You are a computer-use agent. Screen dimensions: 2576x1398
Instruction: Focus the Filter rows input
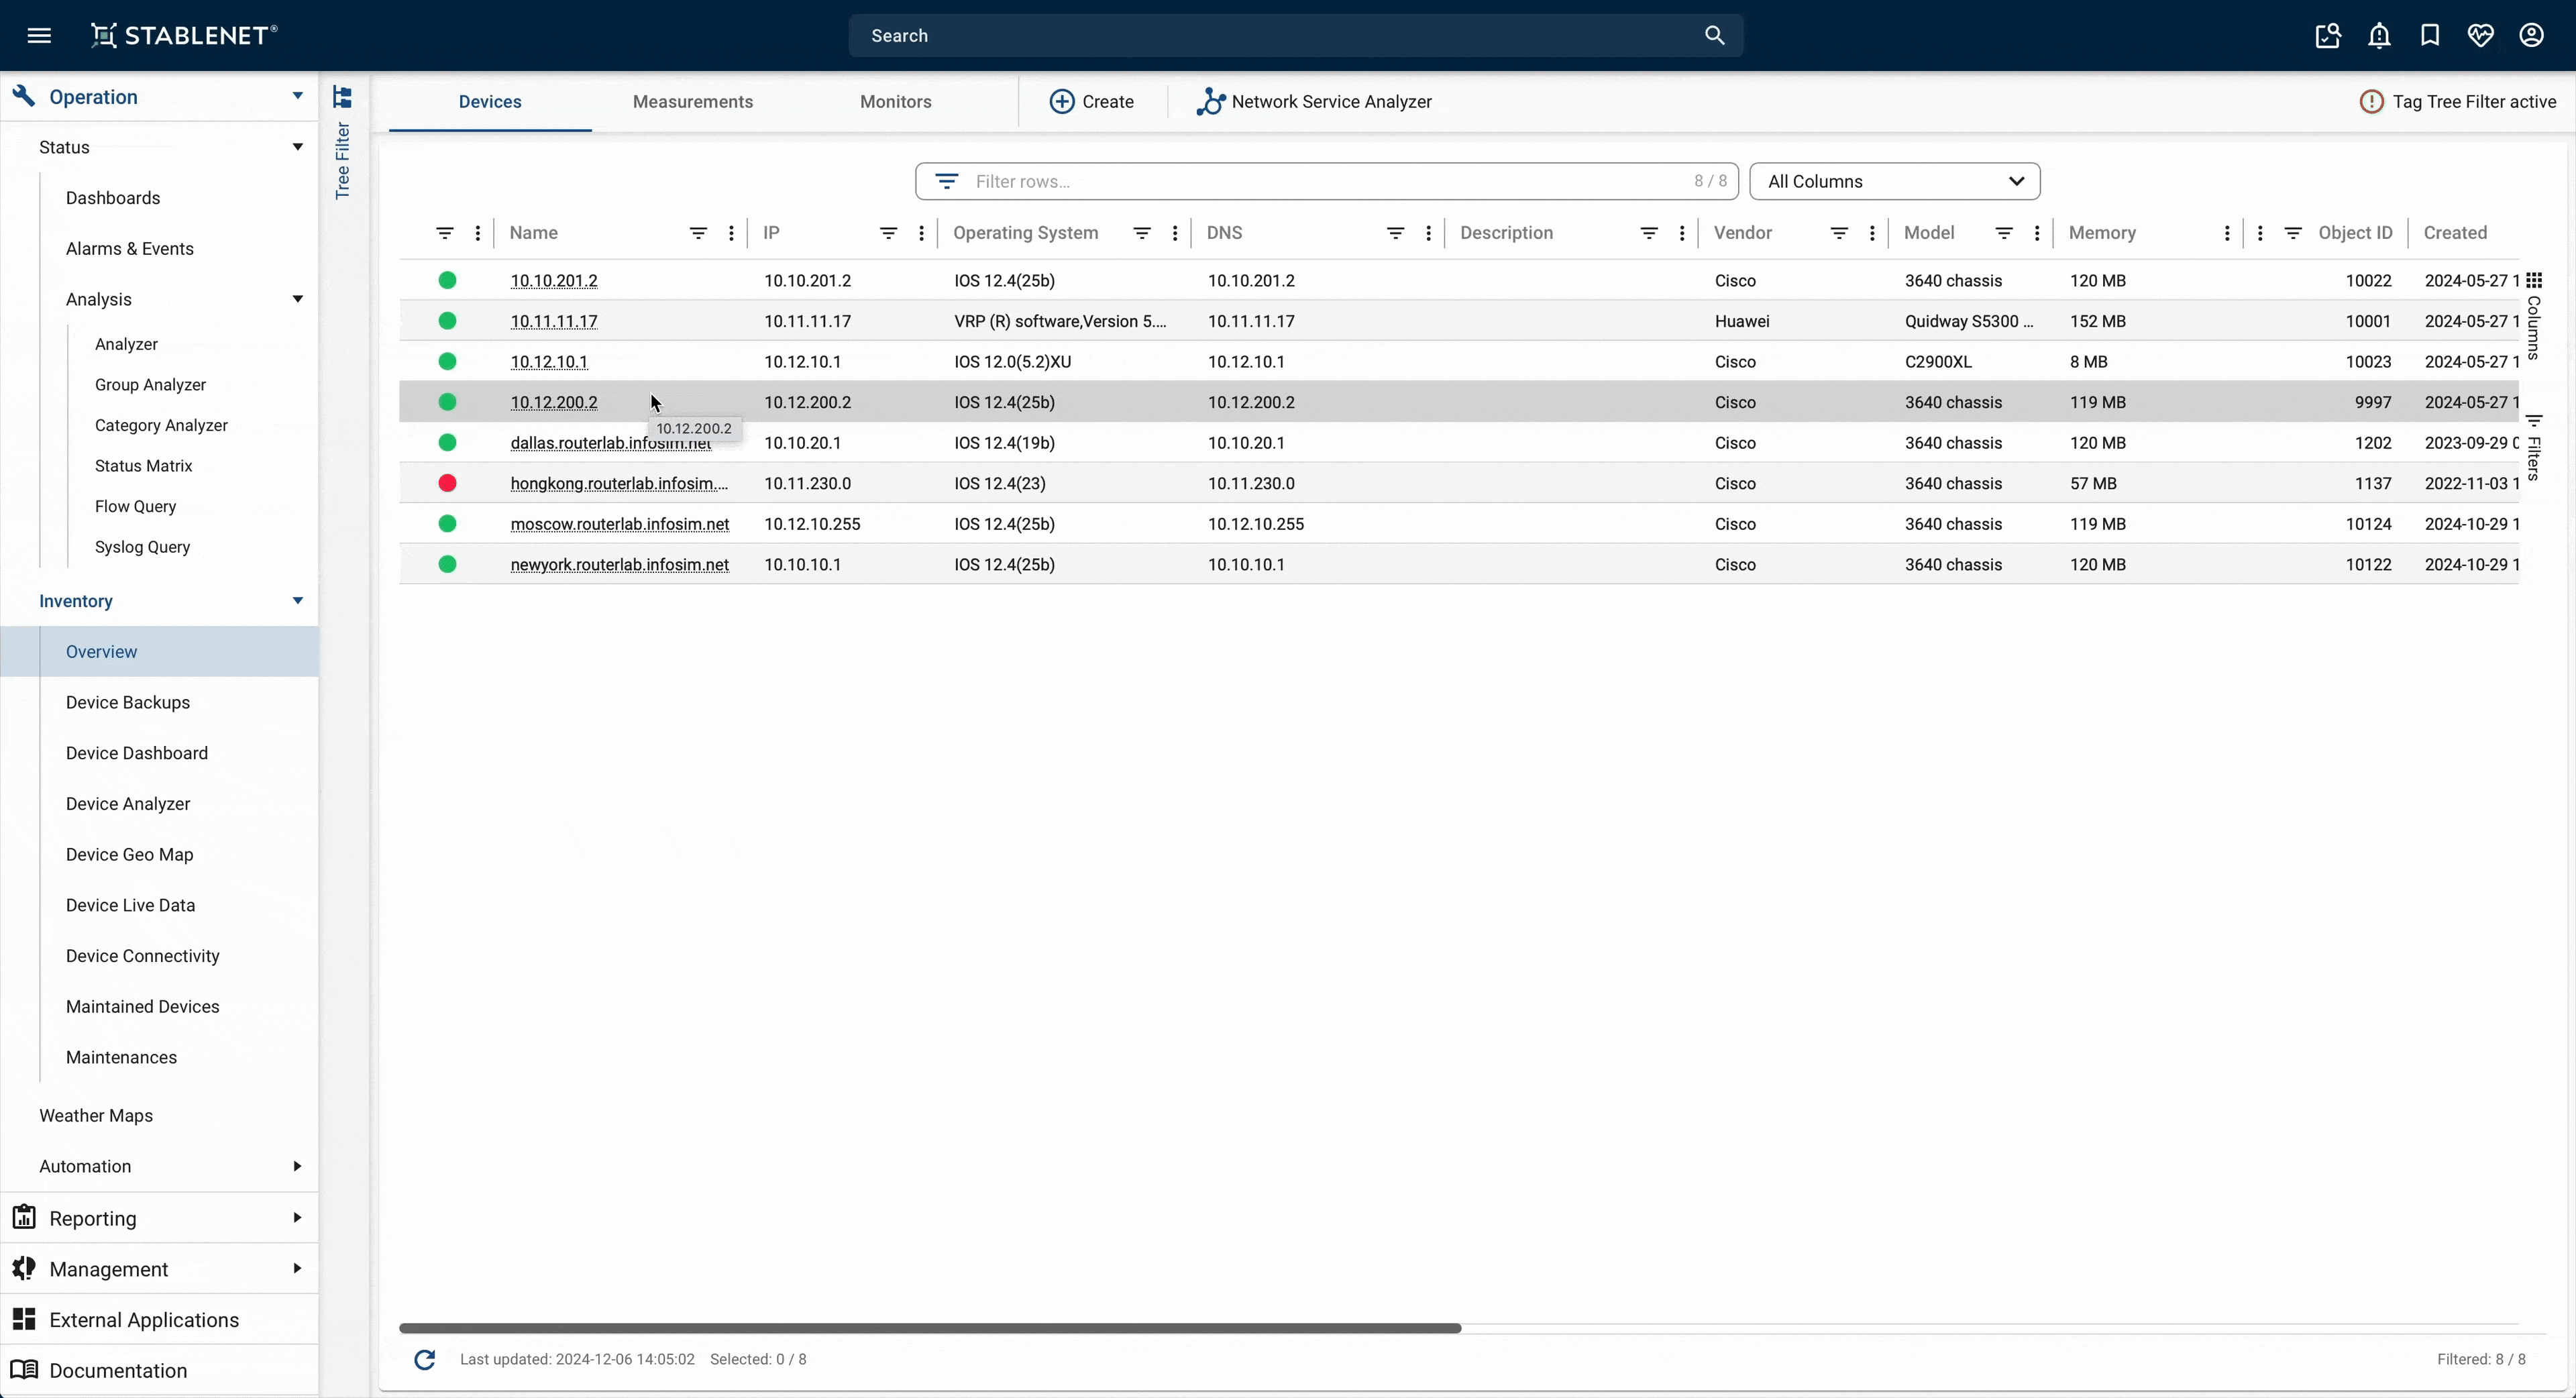coord(1326,182)
